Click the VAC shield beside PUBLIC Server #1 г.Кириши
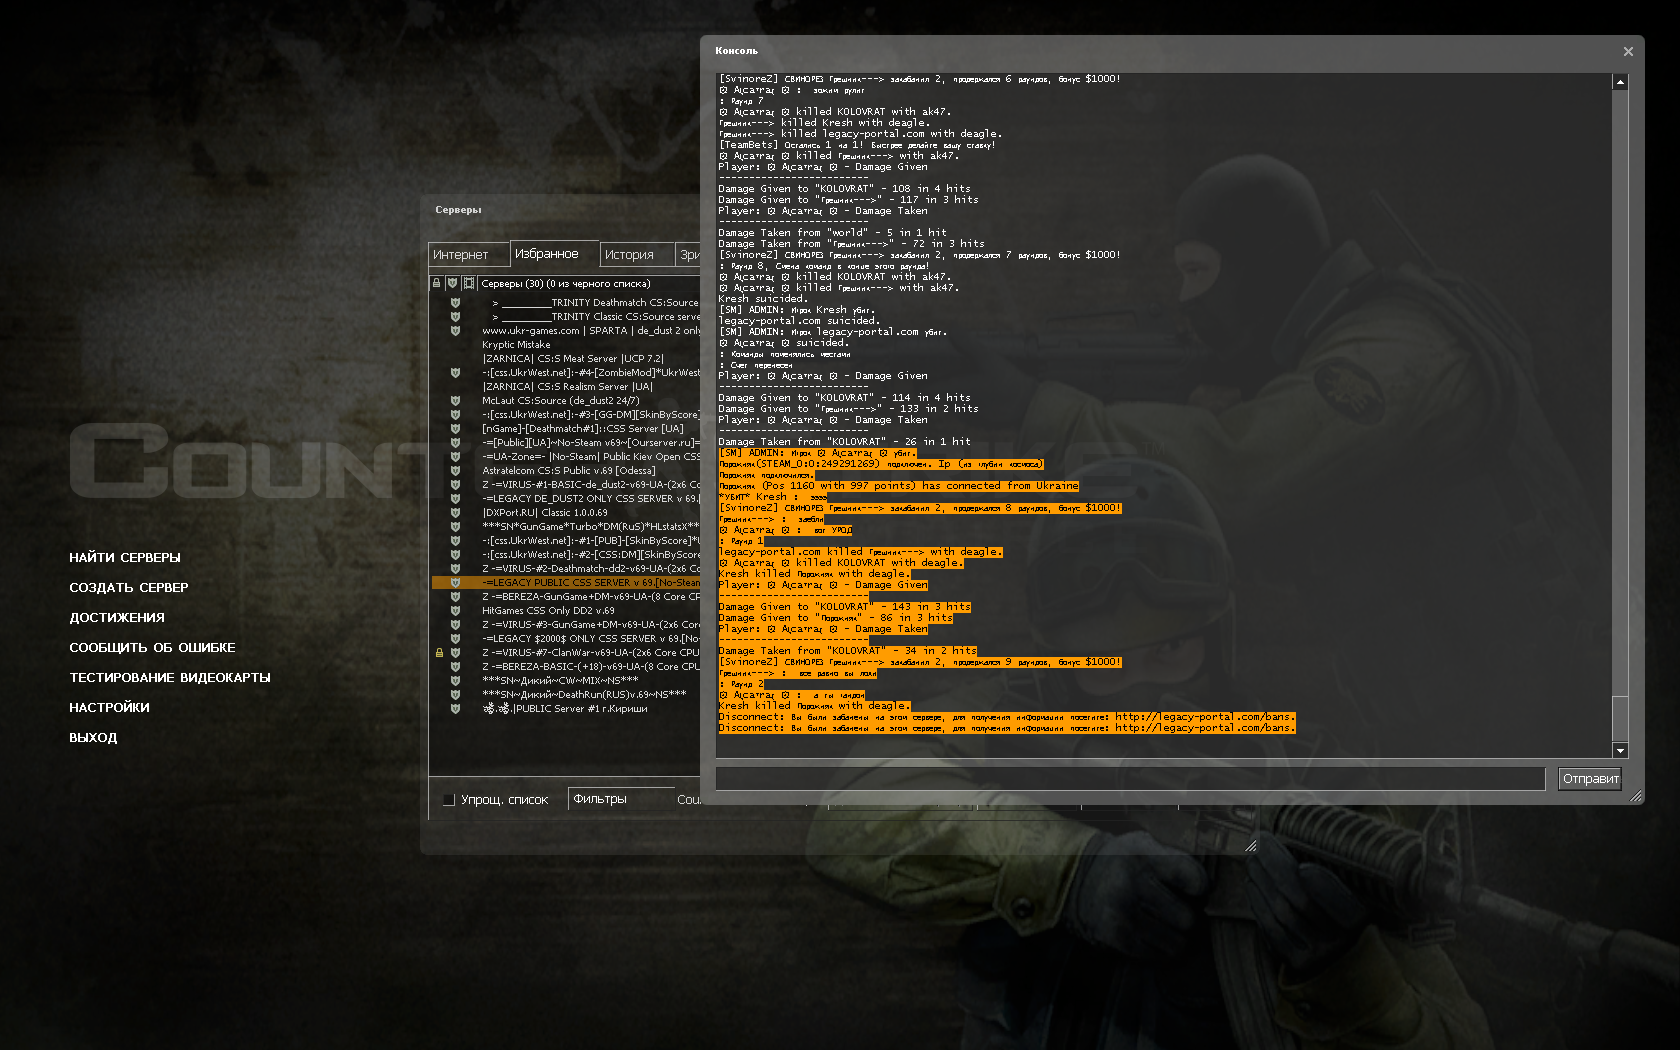Image resolution: width=1680 pixels, height=1050 pixels. [x=455, y=709]
